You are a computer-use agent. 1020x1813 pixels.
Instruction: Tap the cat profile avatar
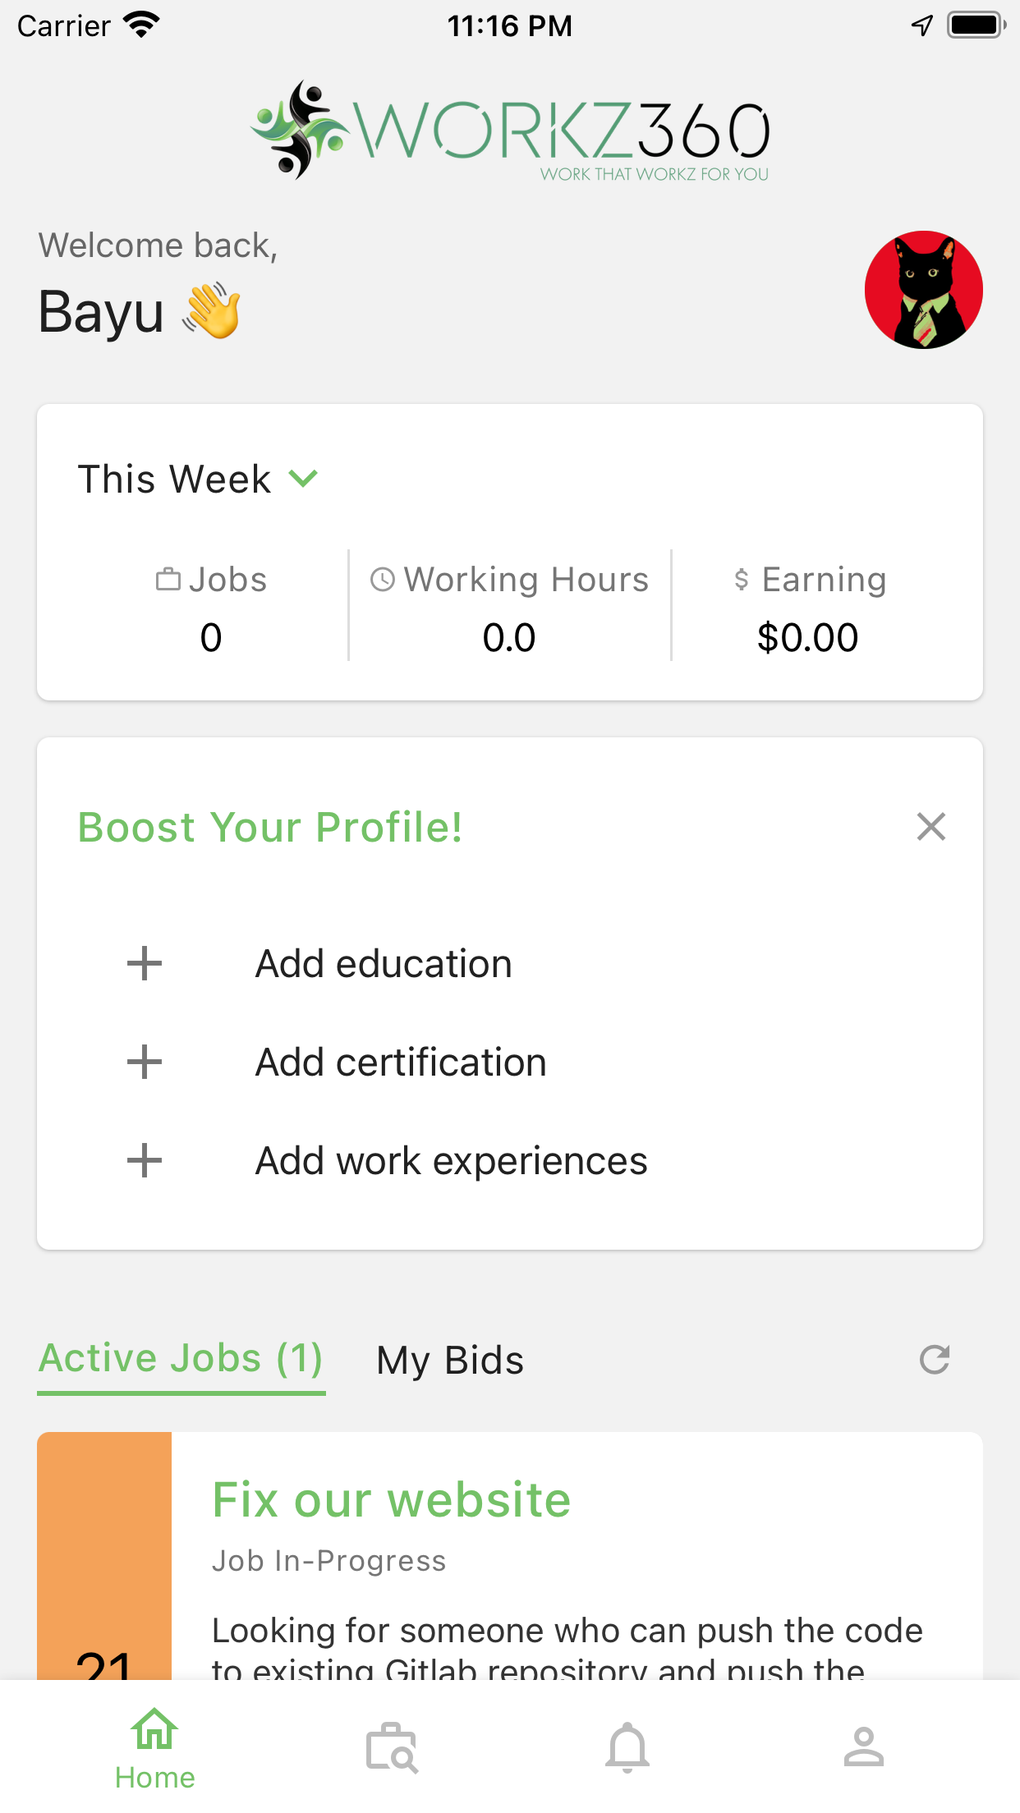[x=923, y=290]
